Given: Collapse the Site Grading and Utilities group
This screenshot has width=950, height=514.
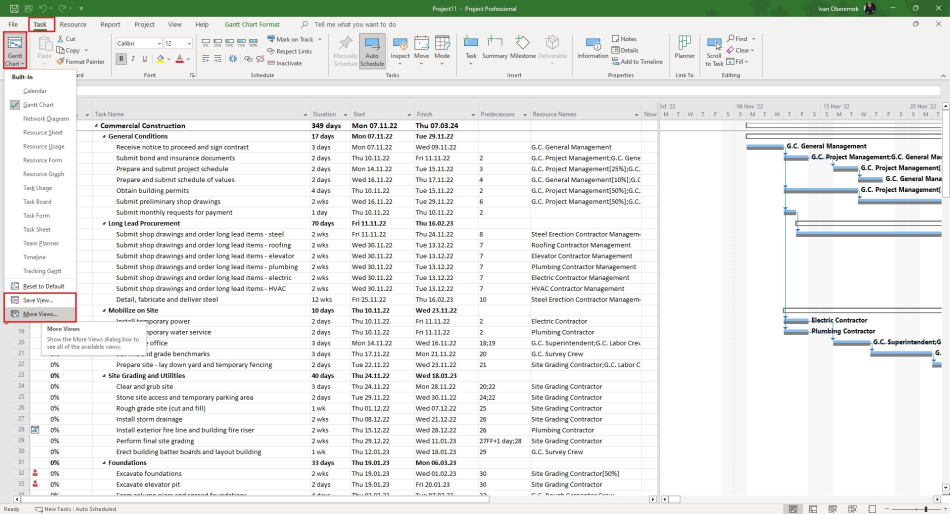Looking at the screenshot, I should click(104, 376).
